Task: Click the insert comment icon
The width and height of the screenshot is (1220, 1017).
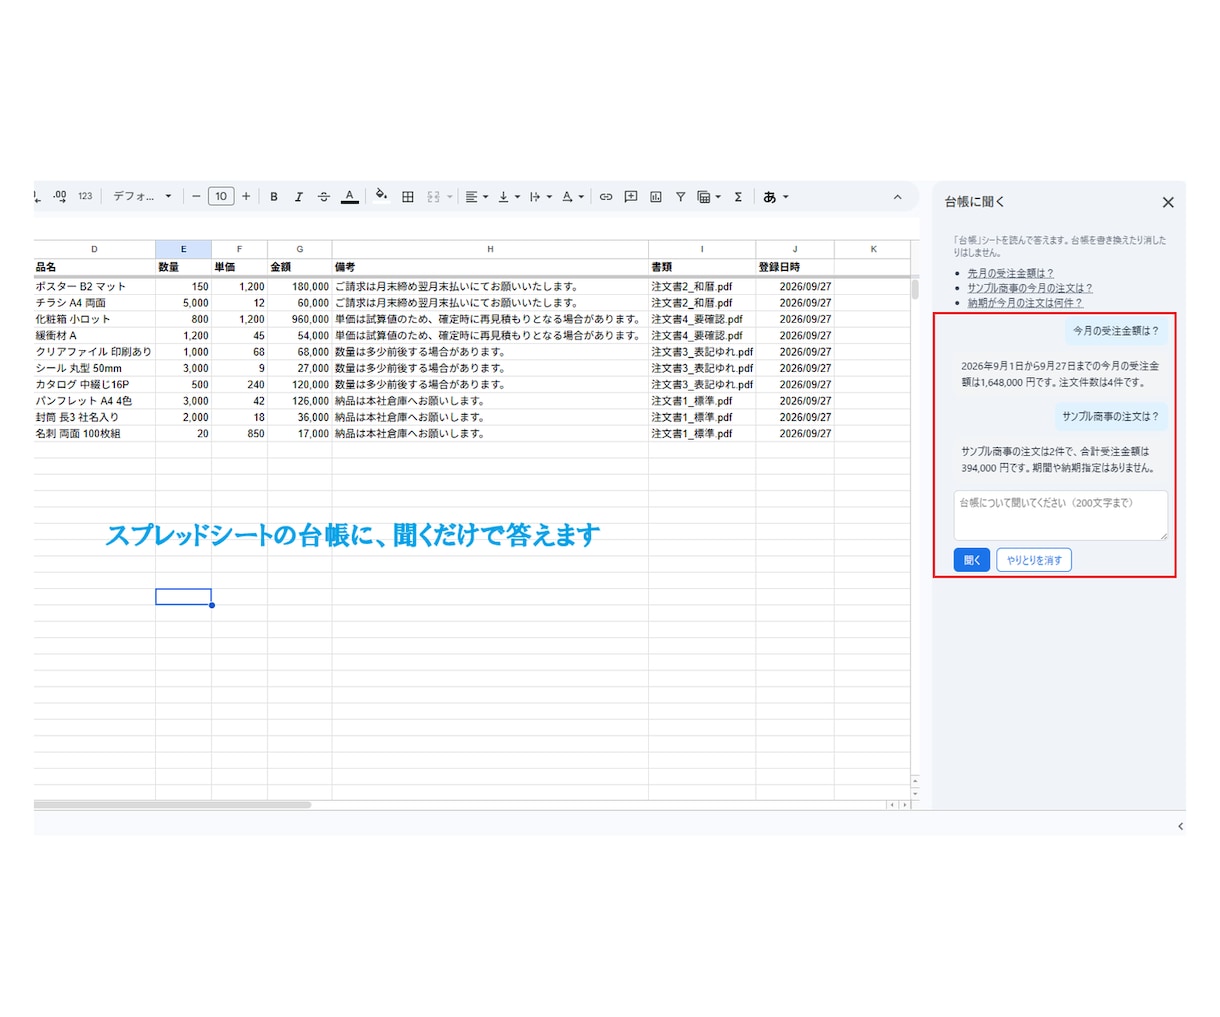Action: click(631, 197)
